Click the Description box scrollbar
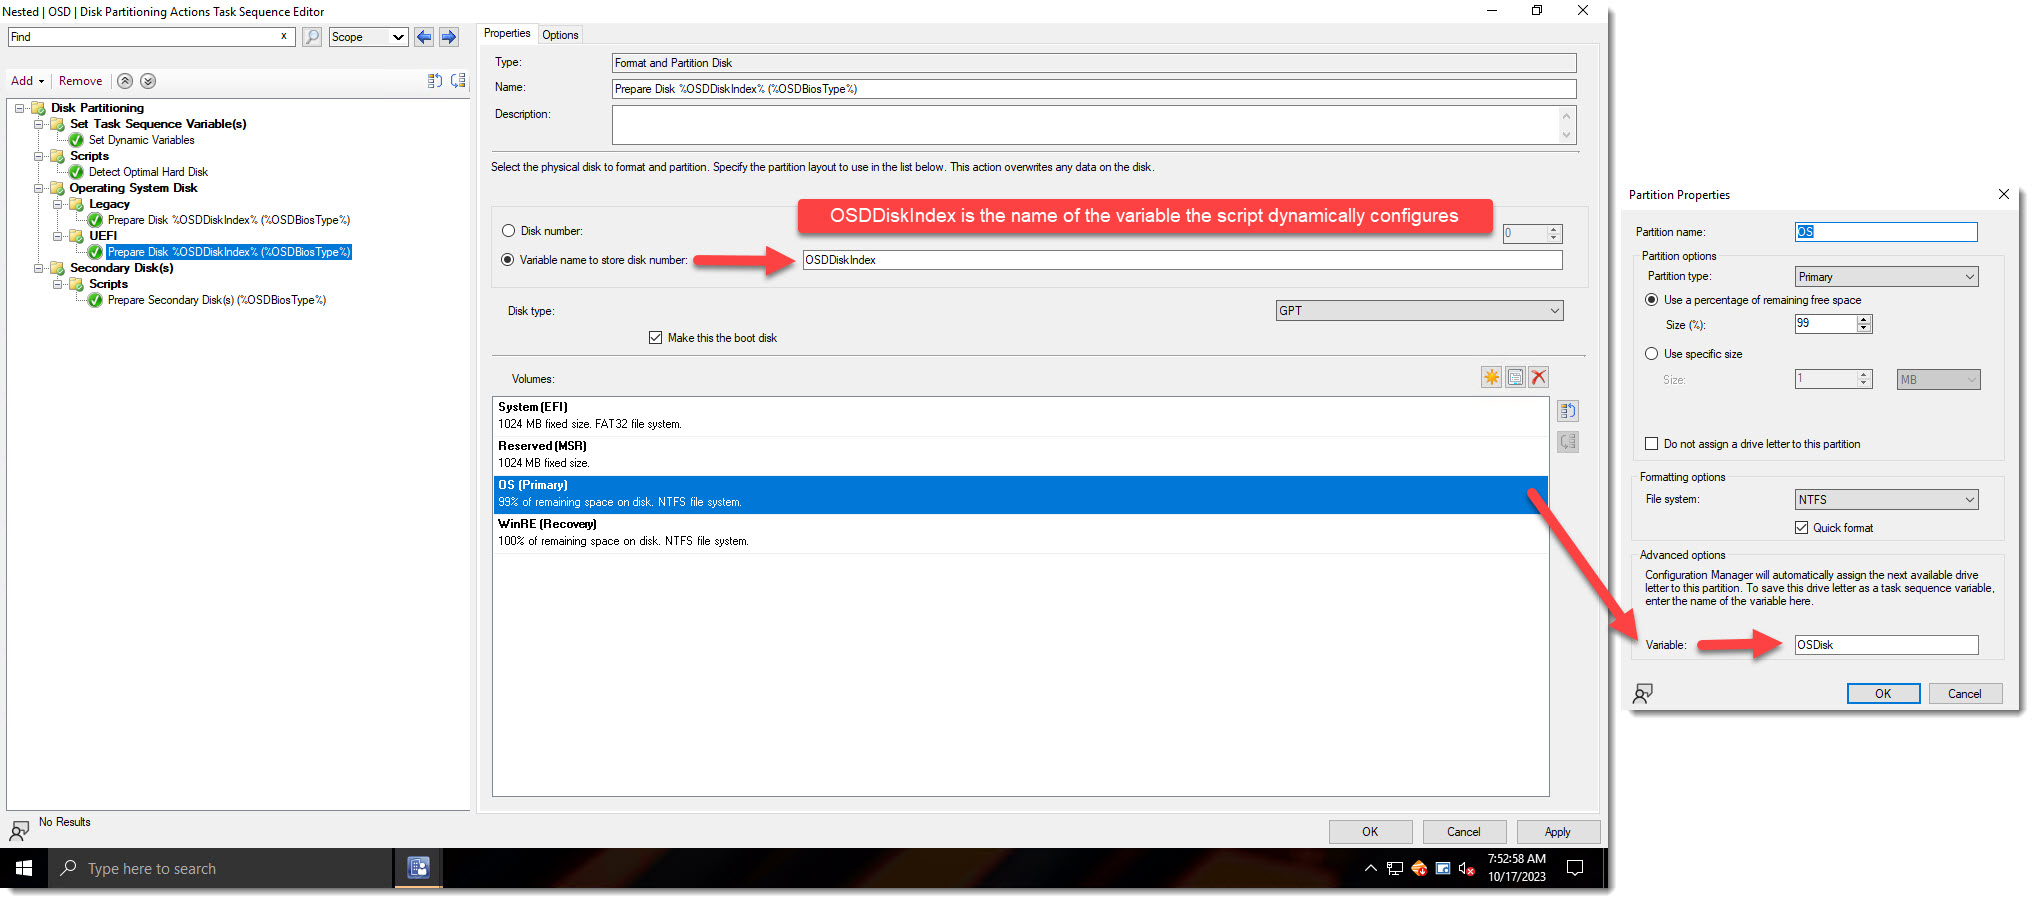Image resolution: width=2034 pixels, height=903 pixels. [1567, 125]
